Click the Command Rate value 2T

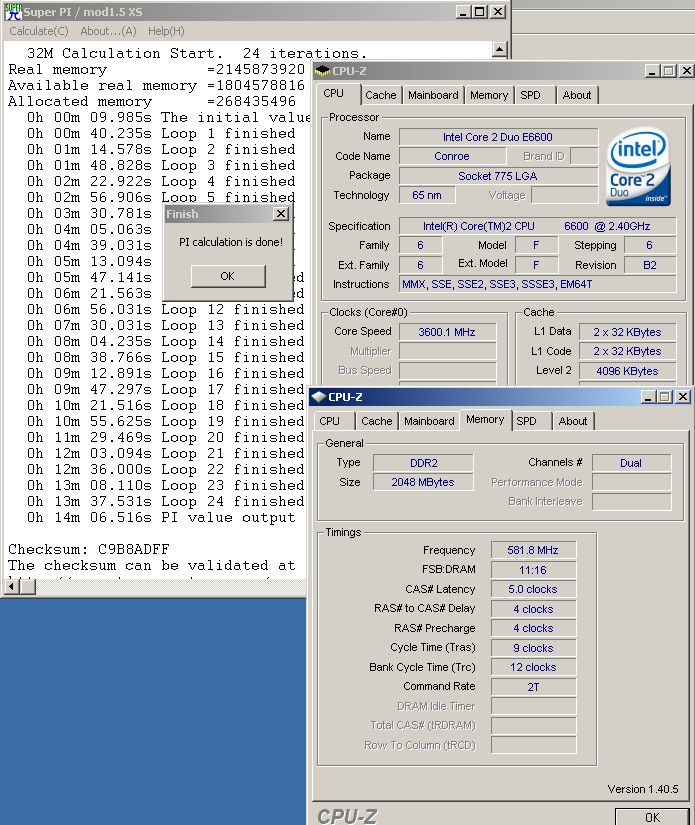click(x=533, y=687)
